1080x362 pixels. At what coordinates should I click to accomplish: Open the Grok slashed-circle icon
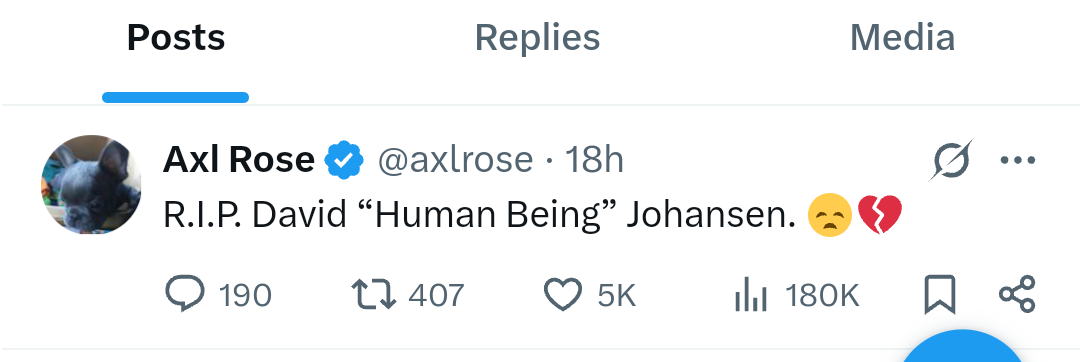click(x=951, y=160)
